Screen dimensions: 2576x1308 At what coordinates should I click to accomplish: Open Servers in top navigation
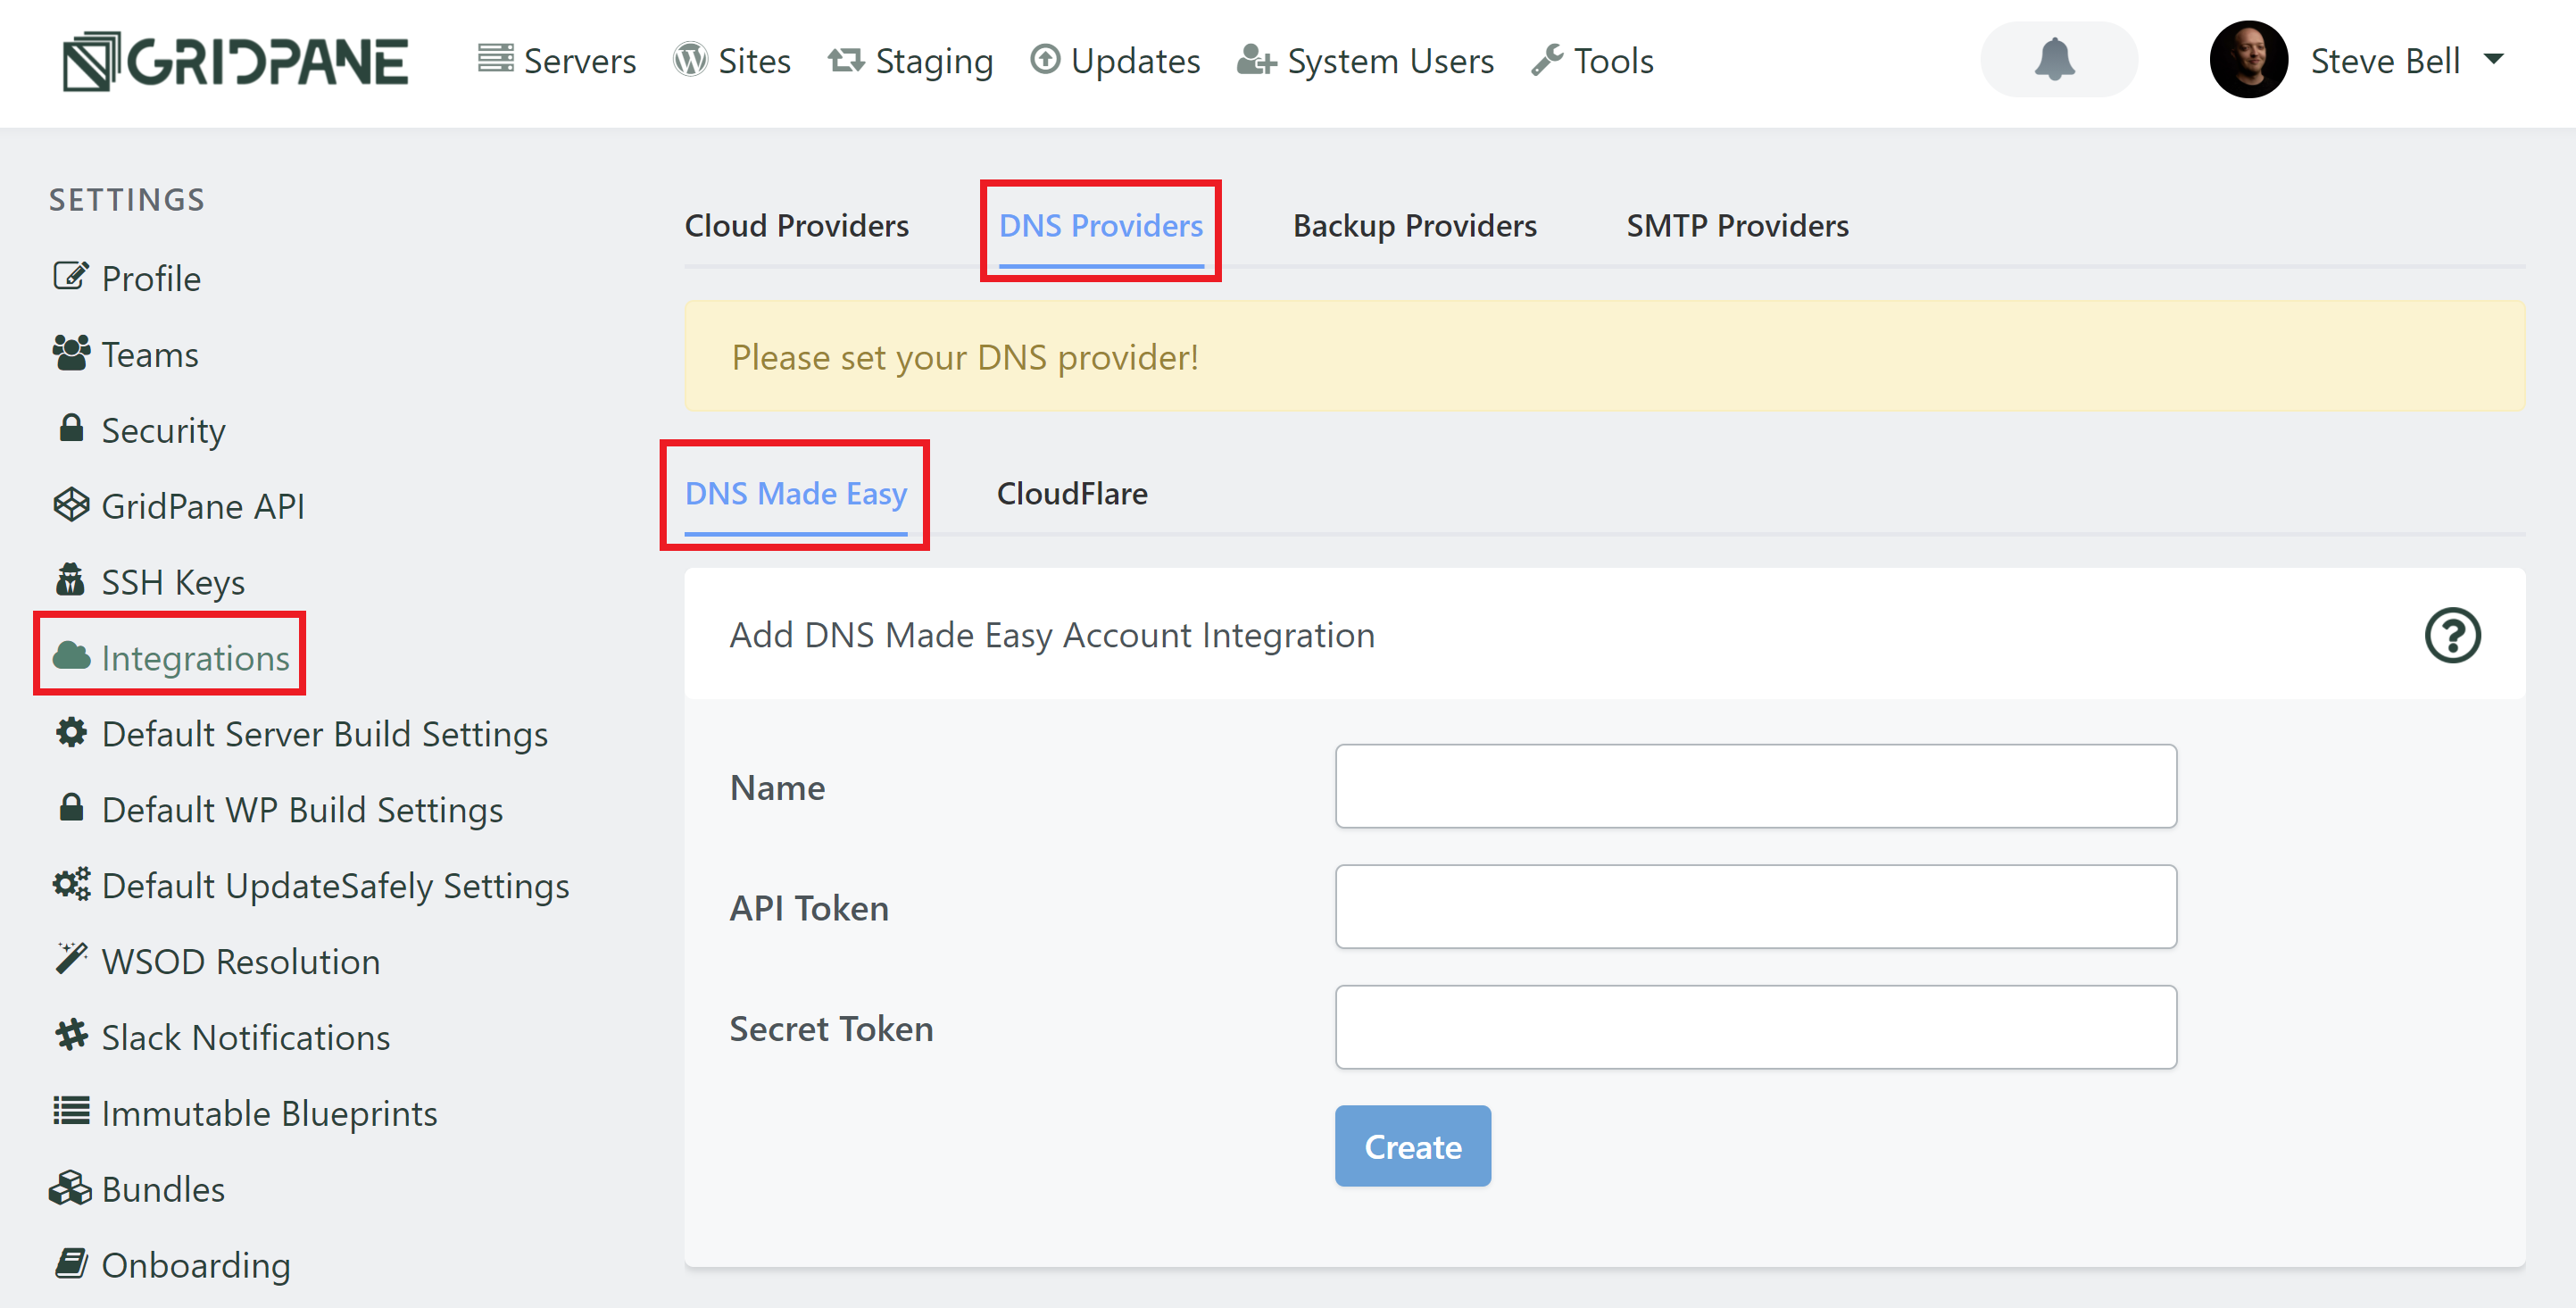click(557, 61)
